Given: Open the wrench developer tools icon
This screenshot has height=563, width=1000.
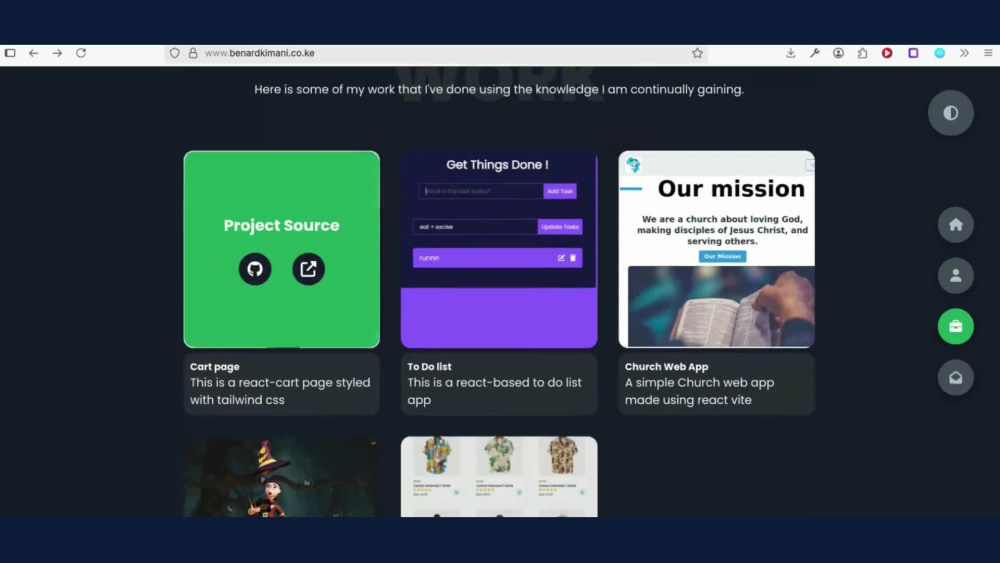Looking at the screenshot, I should (814, 53).
